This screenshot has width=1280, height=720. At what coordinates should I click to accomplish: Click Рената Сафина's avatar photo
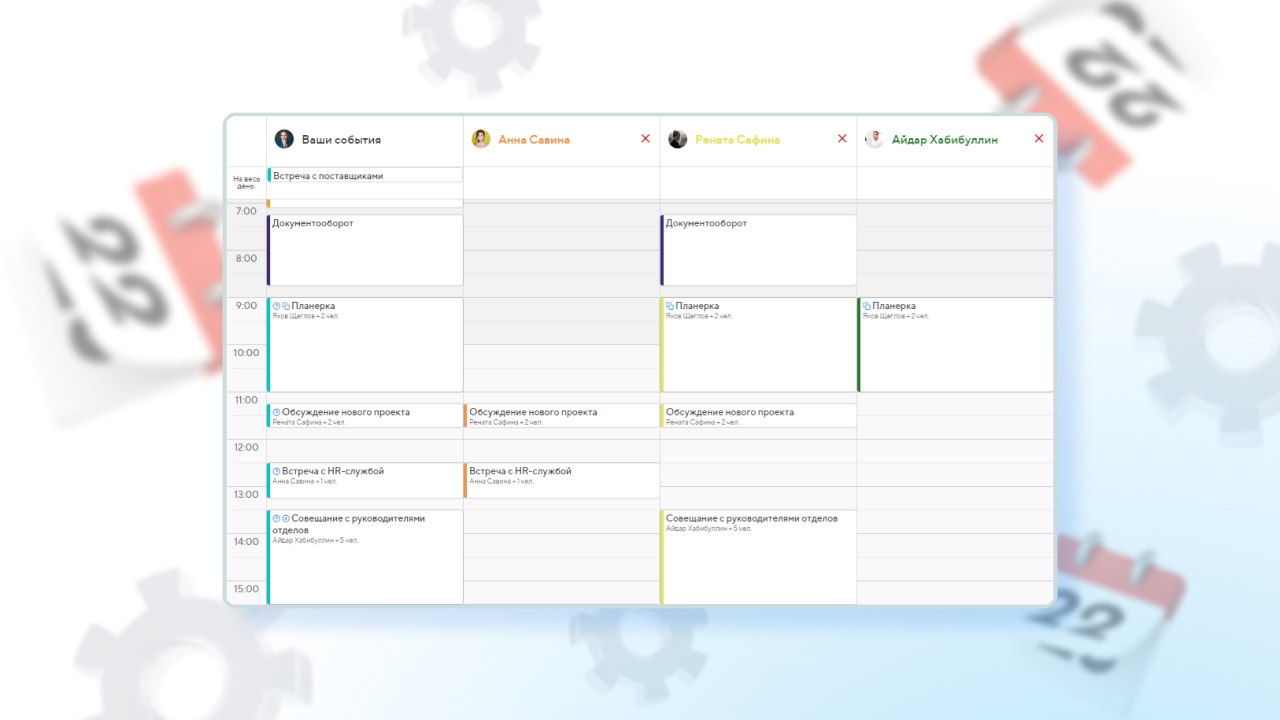(678, 139)
